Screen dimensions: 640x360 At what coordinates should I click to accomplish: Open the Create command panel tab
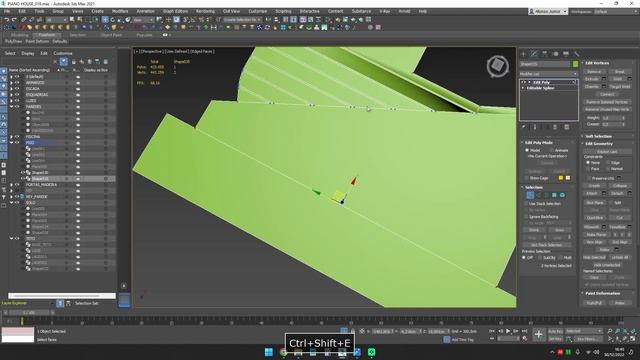pos(524,54)
